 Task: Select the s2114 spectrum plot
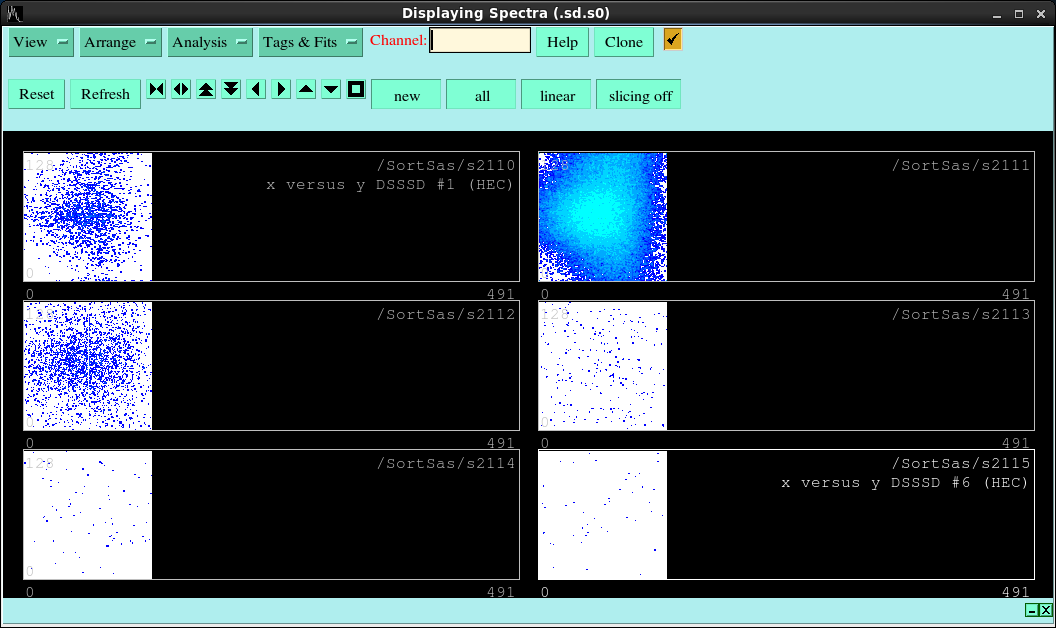(88, 515)
